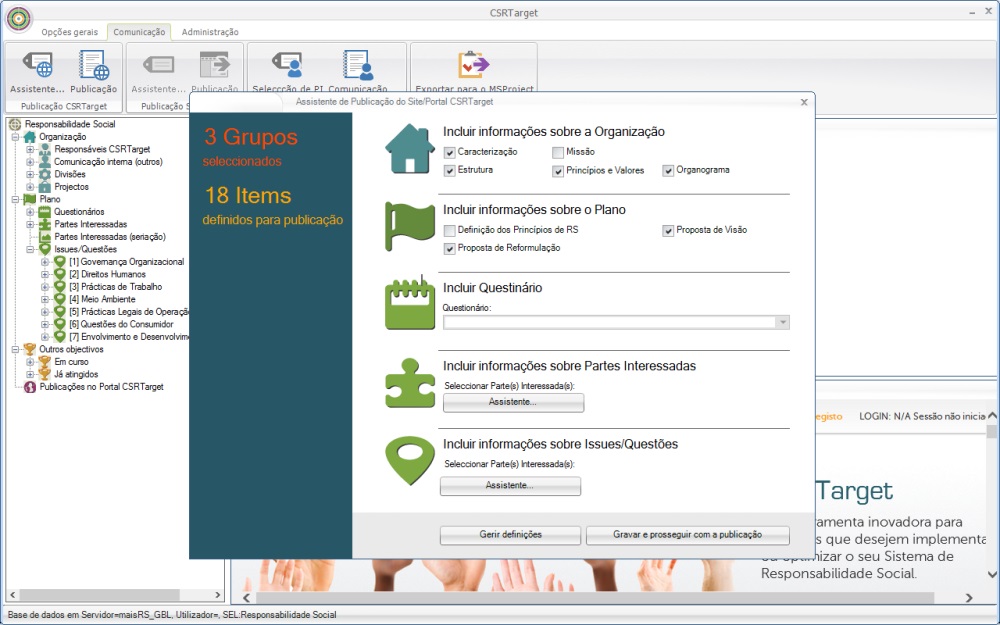The height and width of the screenshot is (625, 1000).
Task: Collapse the Issues/Questões tree node
Action: coord(31,249)
